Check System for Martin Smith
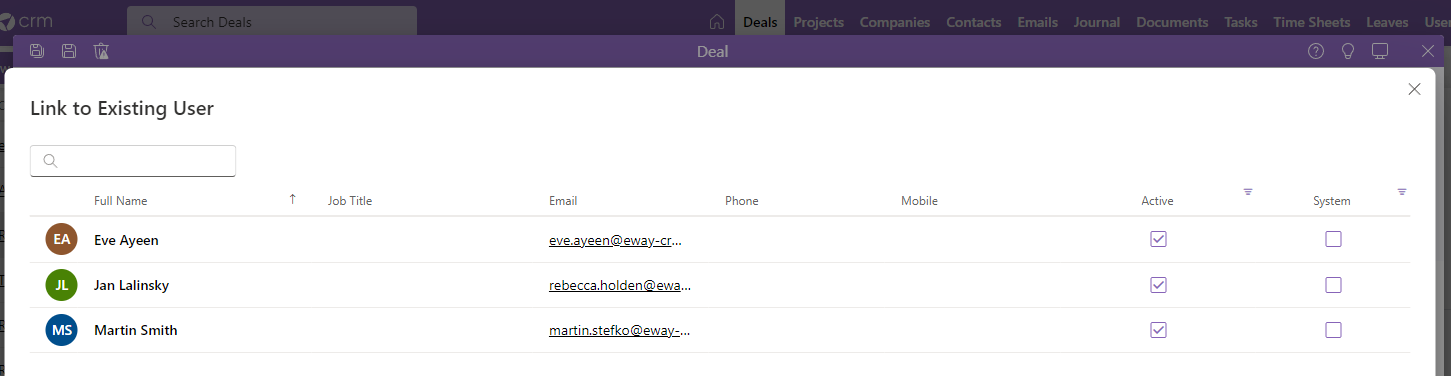This screenshot has width=1451, height=376. pyautogui.click(x=1333, y=330)
